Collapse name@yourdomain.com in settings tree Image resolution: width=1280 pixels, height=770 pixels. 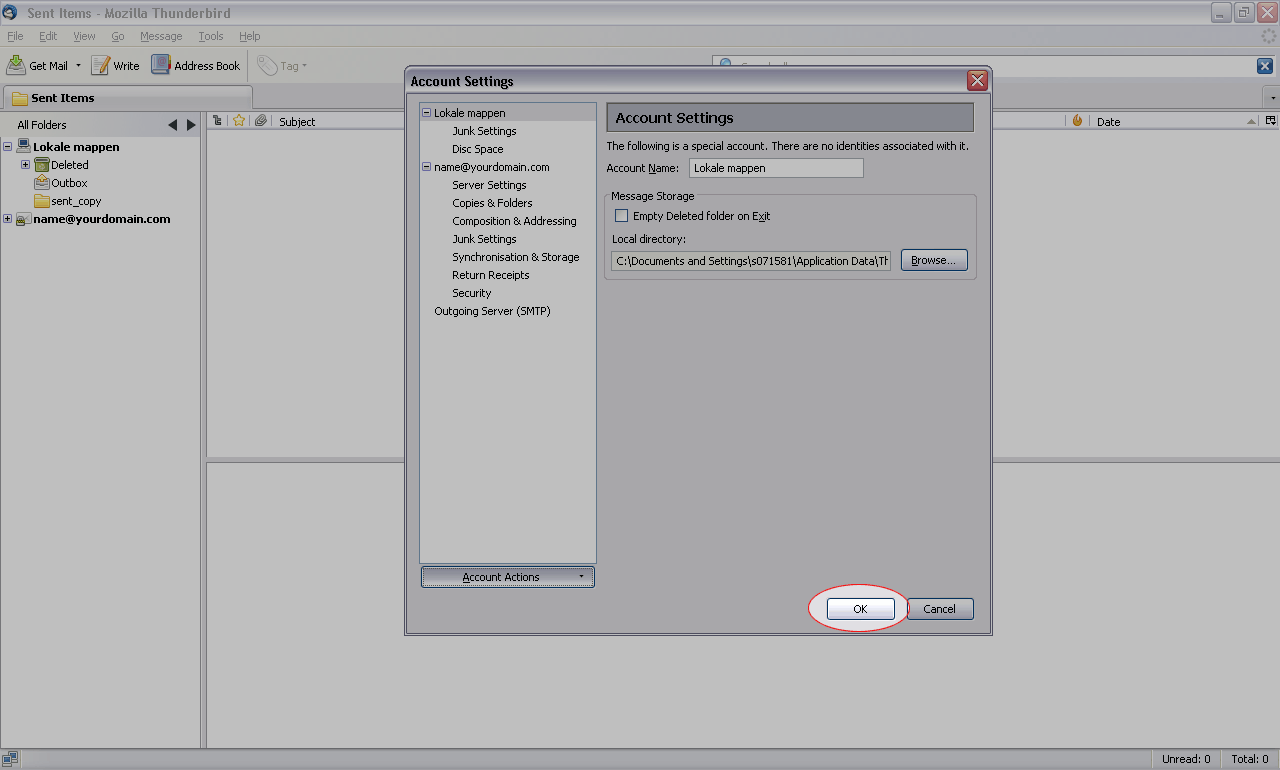coord(426,167)
